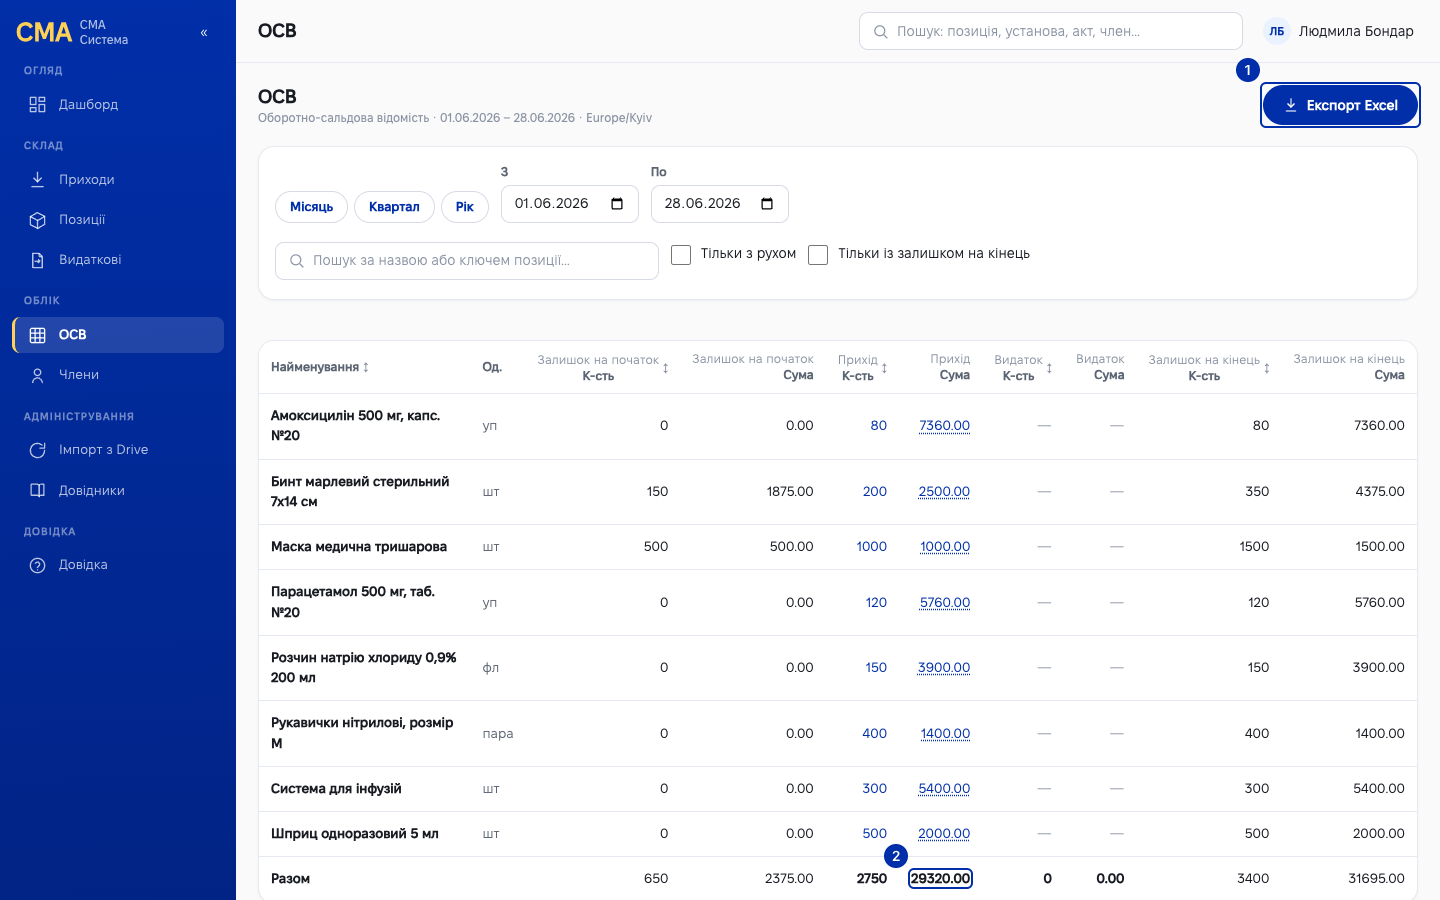Open Дашборд from the sidebar
Screen dimensions: 1440x900
[x=118, y=104]
